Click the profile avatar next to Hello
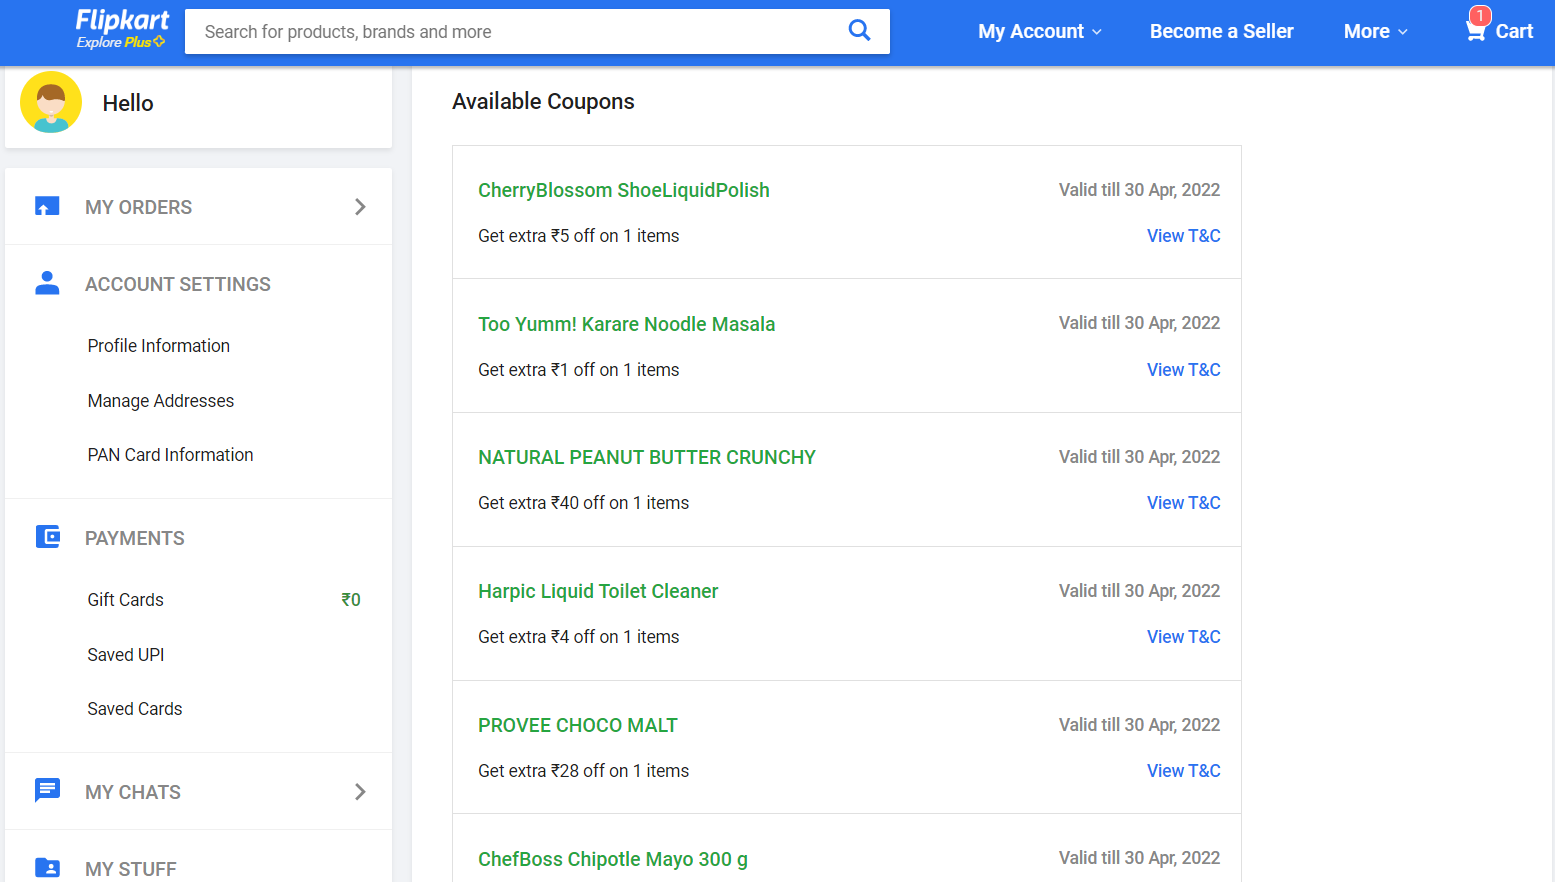The height and width of the screenshot is (882, 1555). point(50,102)
